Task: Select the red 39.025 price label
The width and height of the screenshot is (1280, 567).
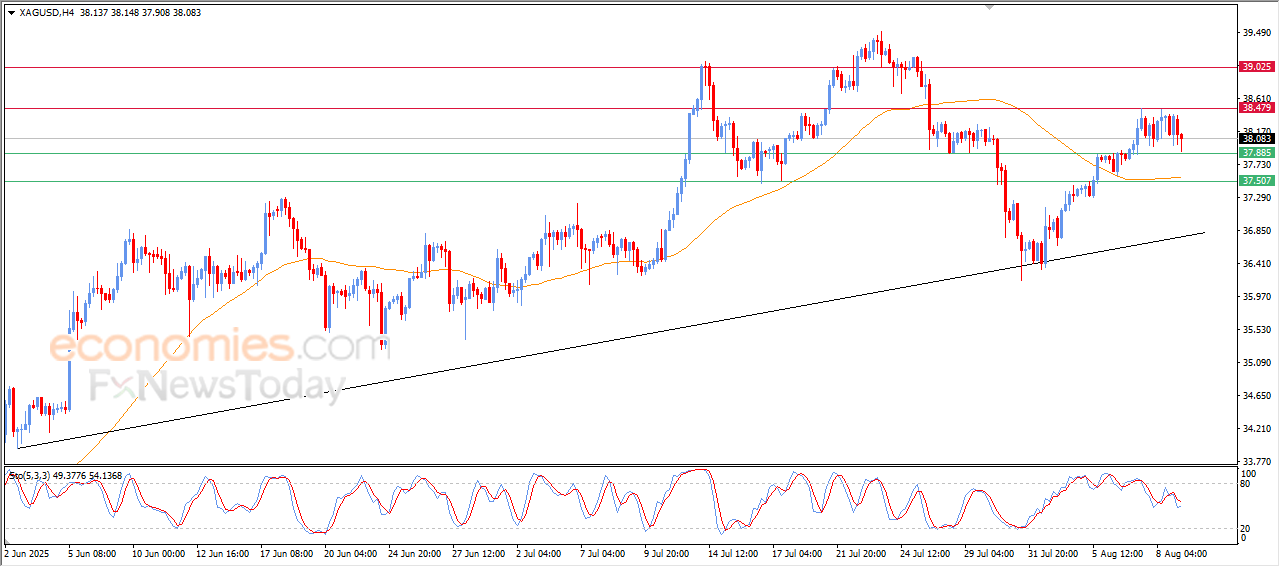Action: click(x=1256, y=66)
